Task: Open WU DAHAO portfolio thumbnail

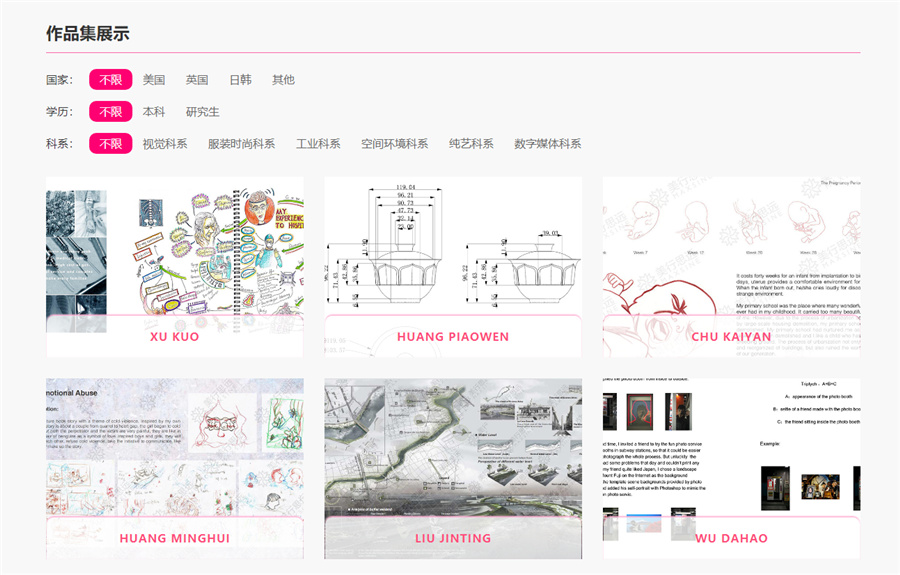Action: click(x=731, y=468)
